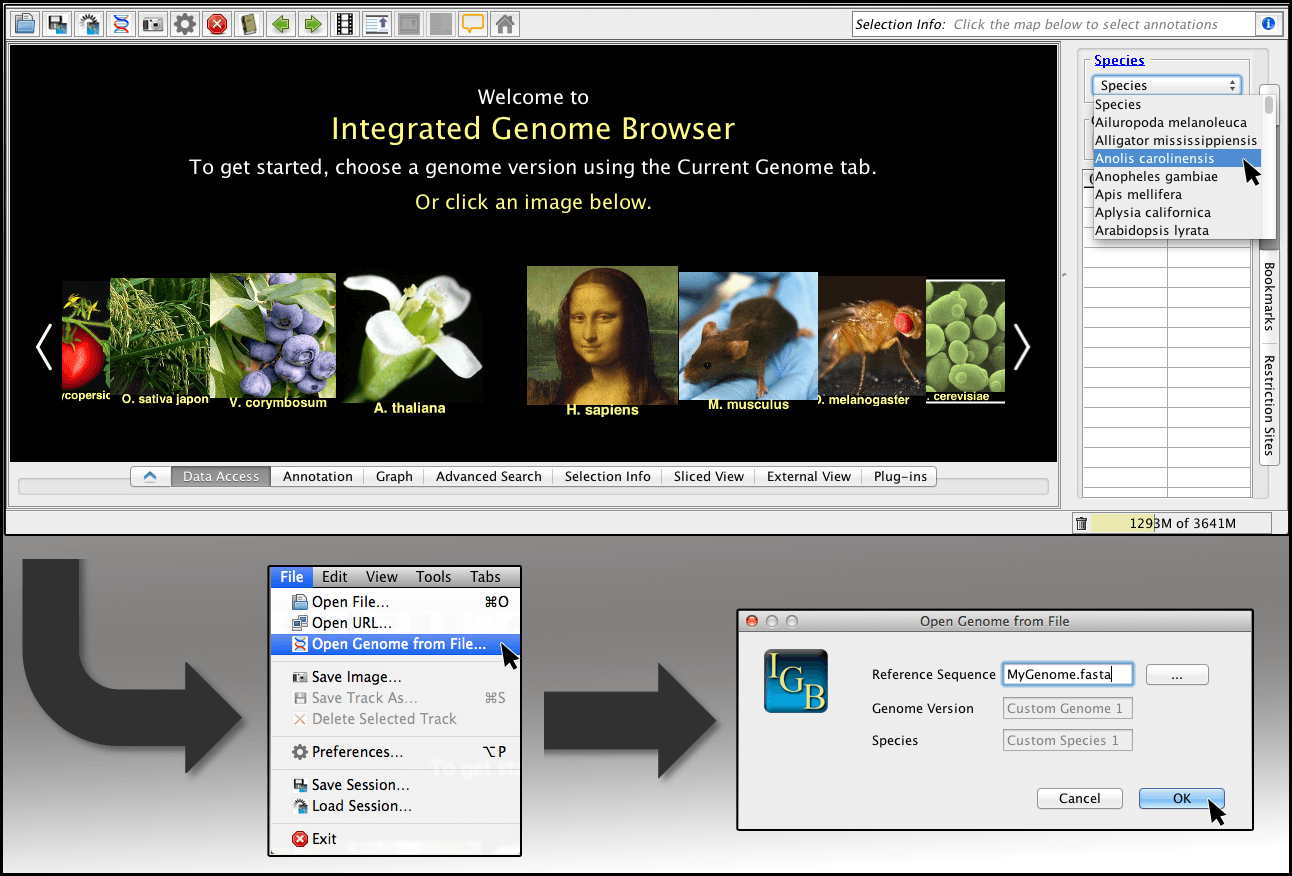This screenshot has height=876, width=1292.
Task: Open the Species dropdown combo box
Action: [x=1166, y=86]
